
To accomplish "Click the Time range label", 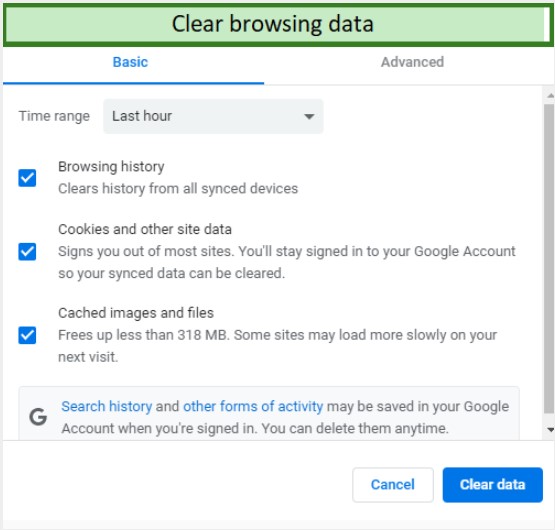I will coord(54,116).
